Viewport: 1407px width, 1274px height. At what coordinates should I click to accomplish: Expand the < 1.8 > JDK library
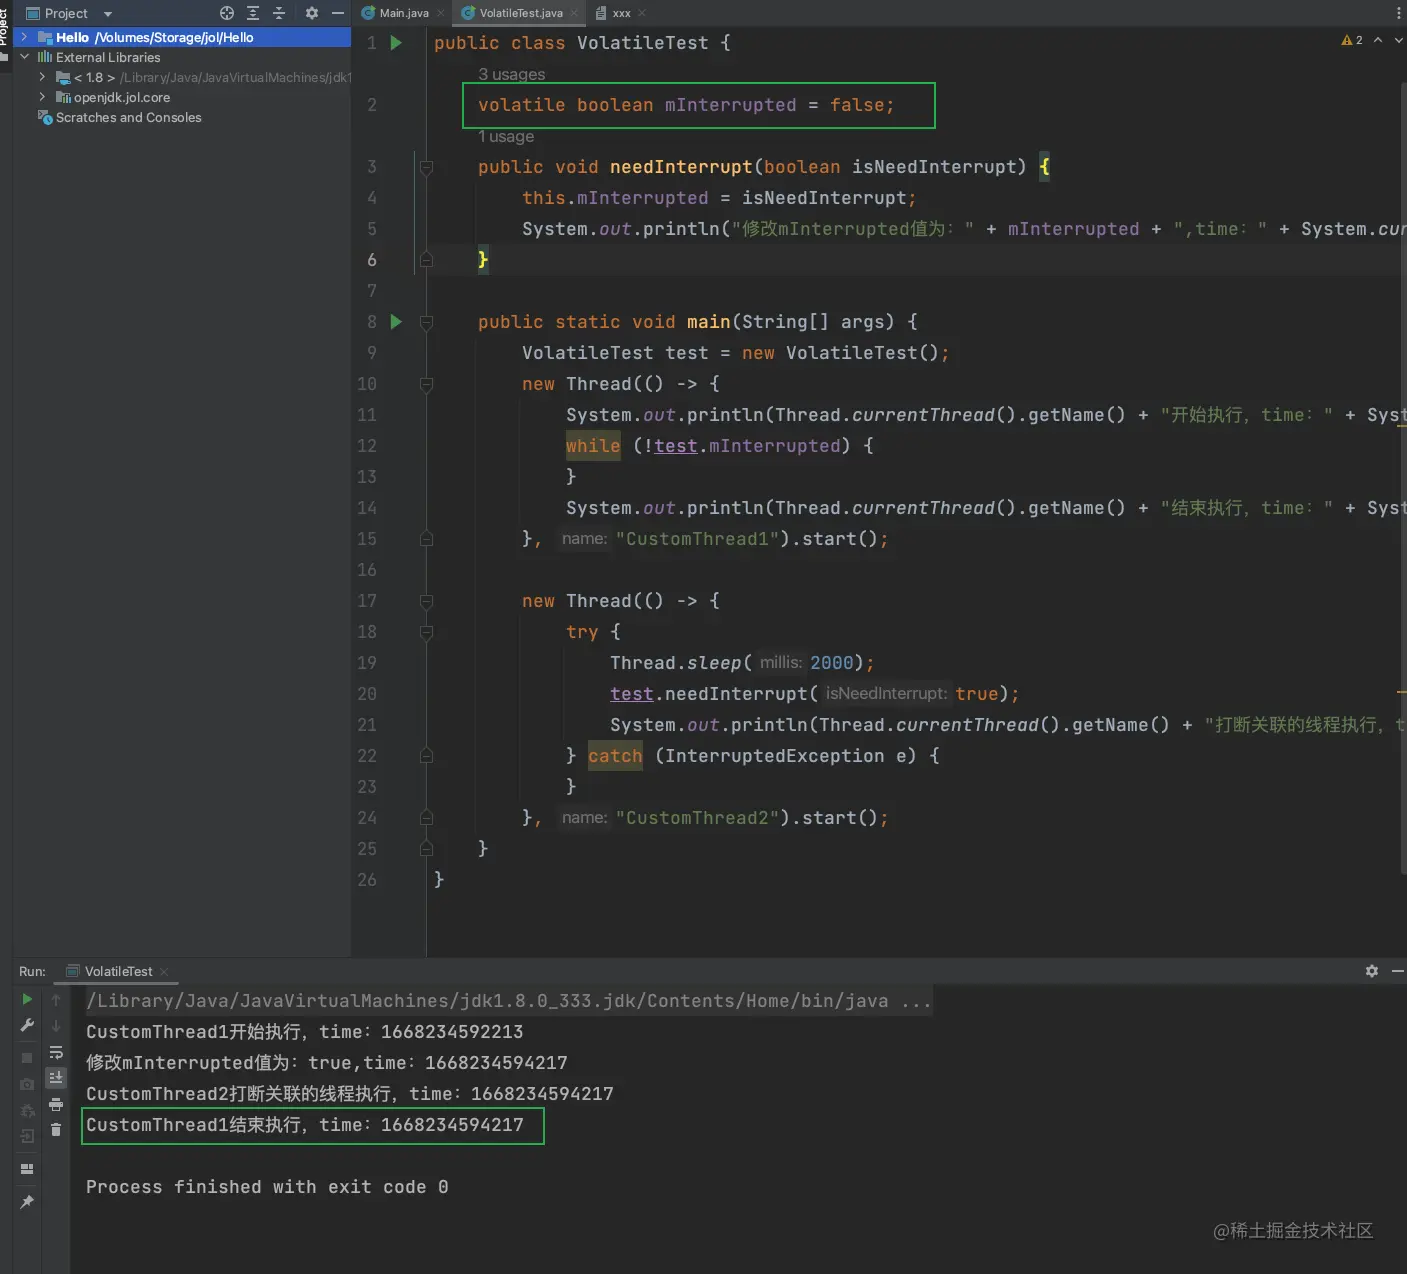click(x=42, y=77)
